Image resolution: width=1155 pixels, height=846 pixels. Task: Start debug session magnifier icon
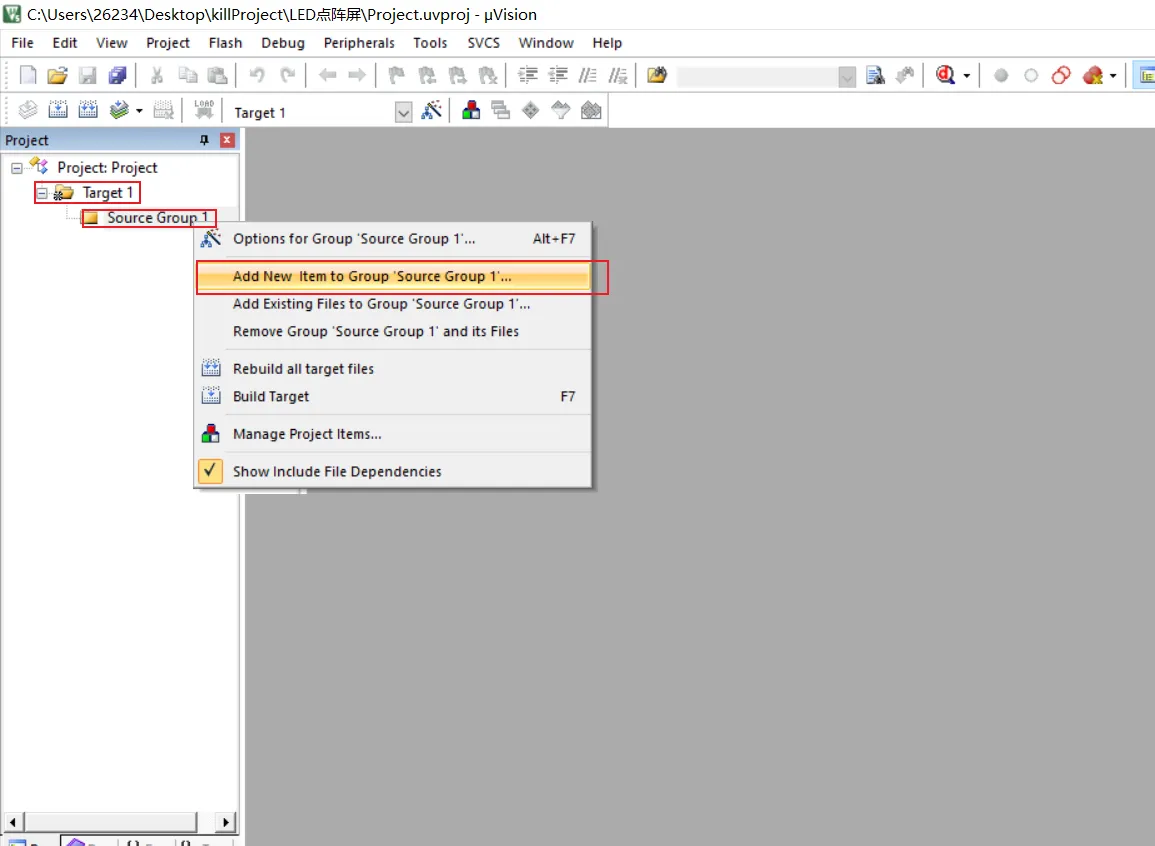(945, 75)
